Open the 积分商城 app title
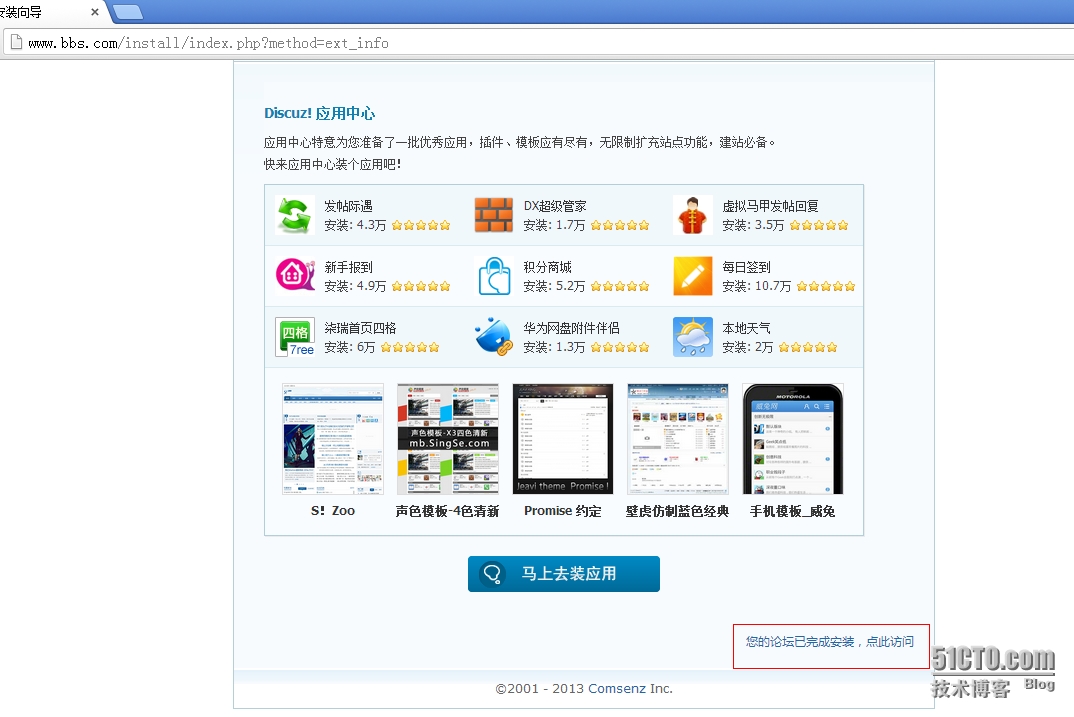1074x717 pixels. [547, 267]
